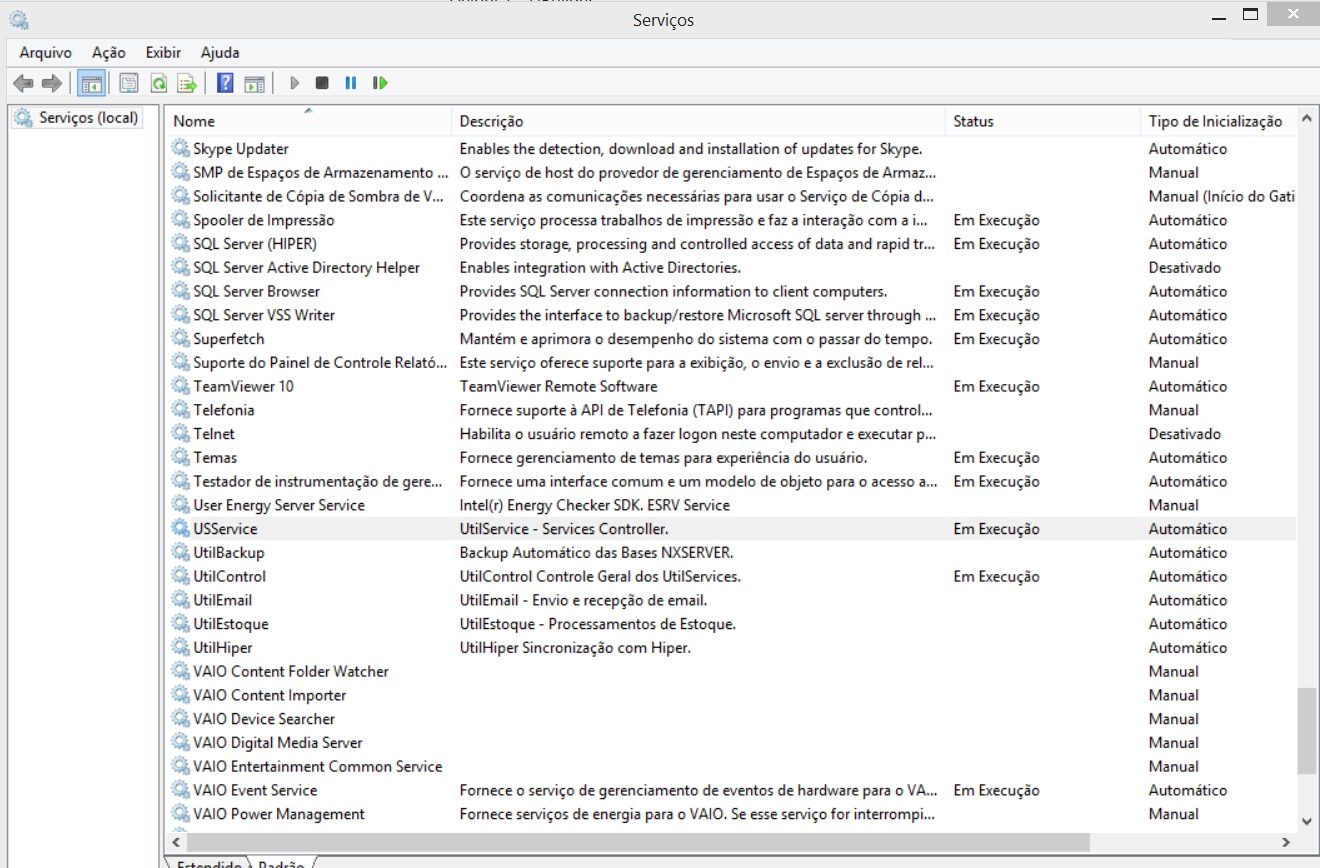Click the Back arrow in the toolbar

(23, 83)
